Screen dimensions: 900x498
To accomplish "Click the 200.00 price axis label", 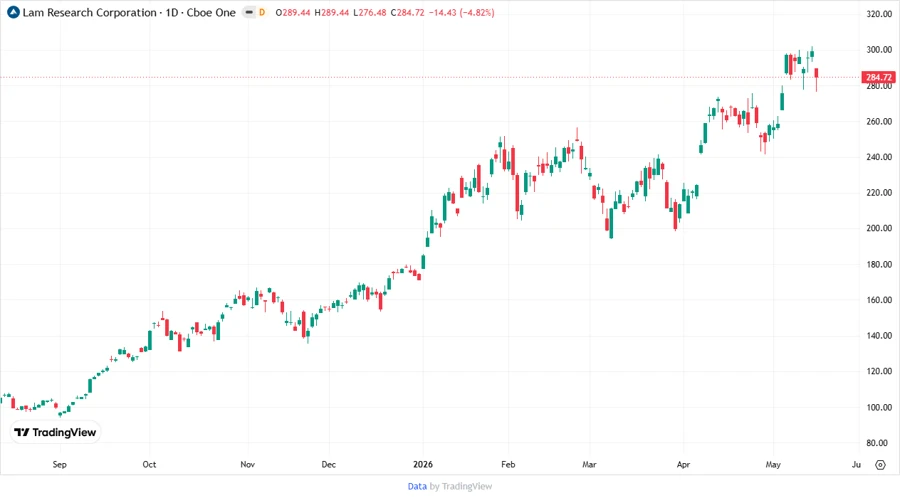I will pos(879,228).
